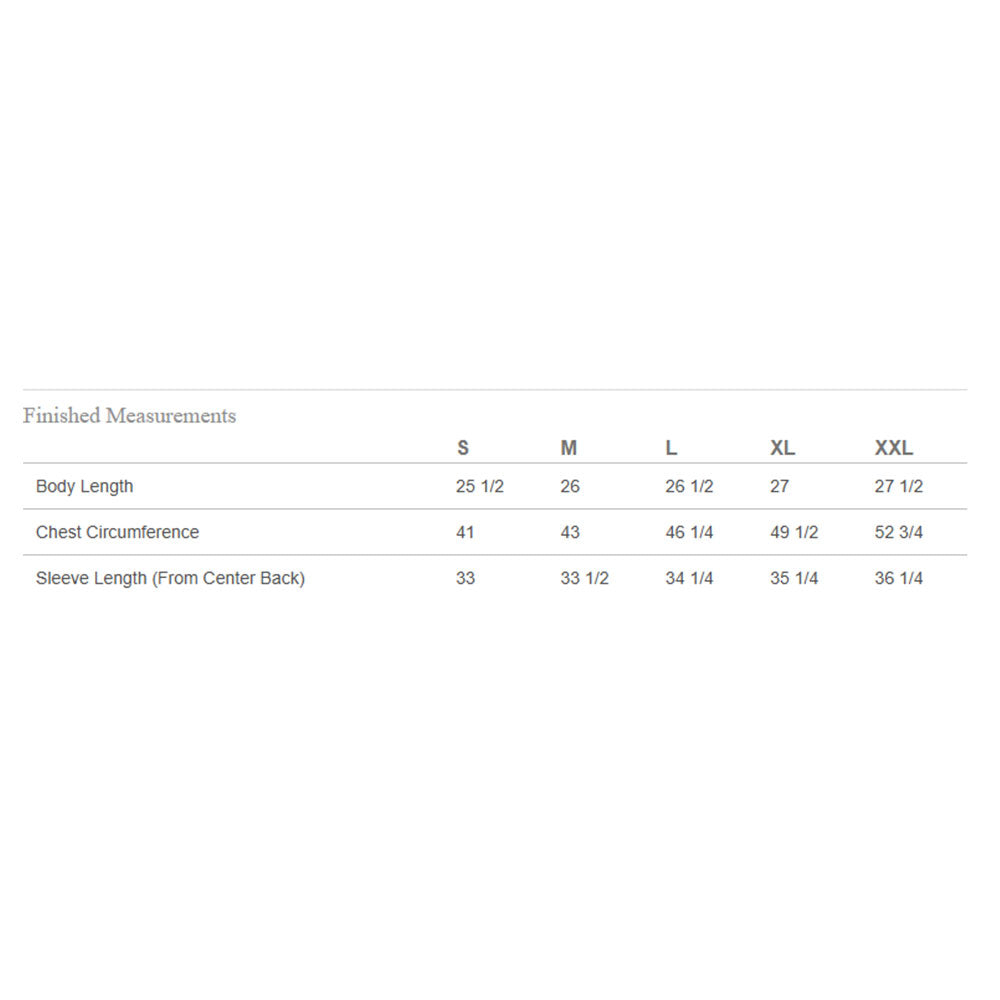Click Body Length value for size M

click(570, 487)
